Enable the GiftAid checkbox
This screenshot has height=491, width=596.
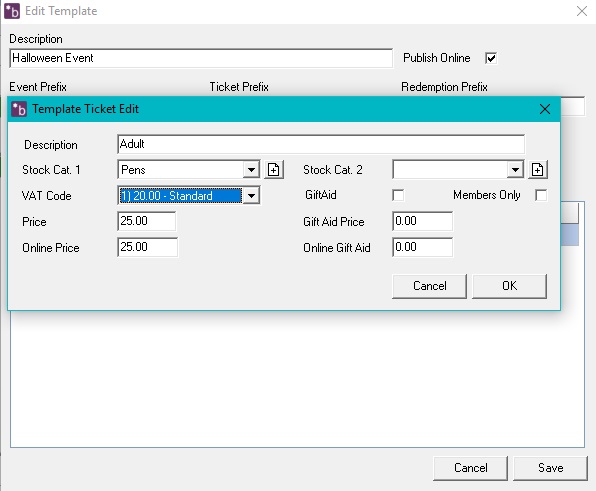click(x=398, y=195)
